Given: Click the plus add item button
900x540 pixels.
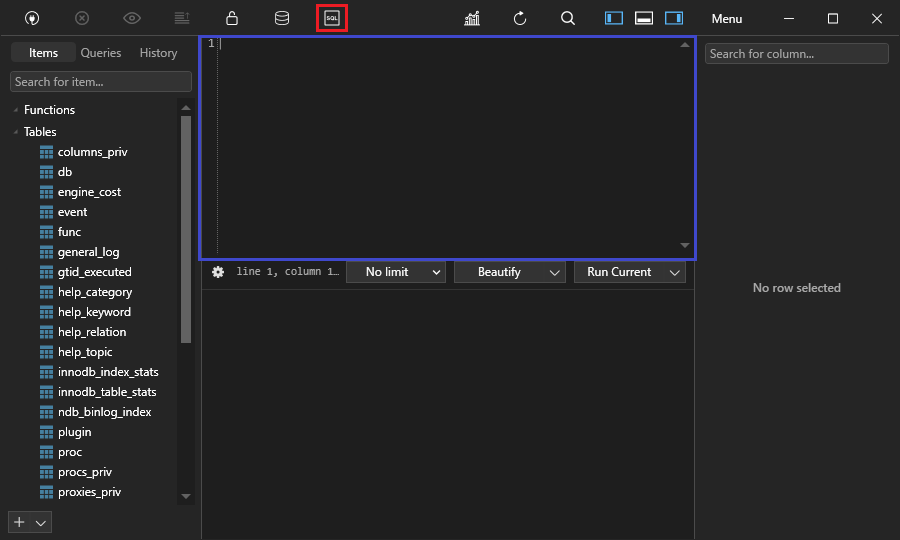Looking at the screenshot, I should (20, 522).
